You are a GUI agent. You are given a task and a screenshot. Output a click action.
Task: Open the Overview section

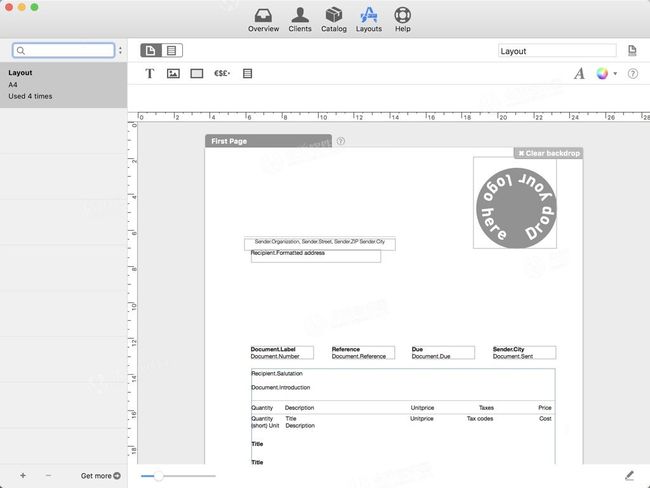click(263, 19)
